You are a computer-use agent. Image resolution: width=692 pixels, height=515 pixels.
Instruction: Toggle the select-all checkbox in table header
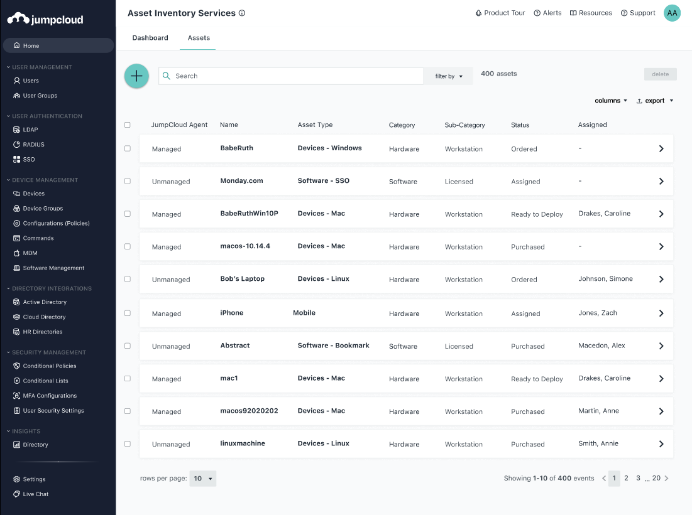(127, 125)
